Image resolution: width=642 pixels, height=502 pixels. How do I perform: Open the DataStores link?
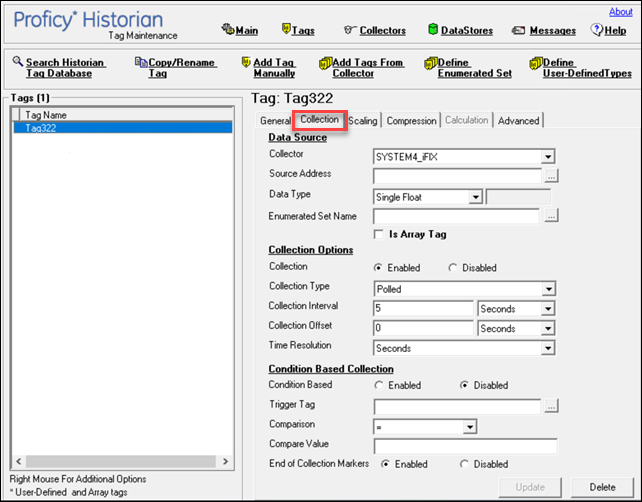[x=467, y=30]
